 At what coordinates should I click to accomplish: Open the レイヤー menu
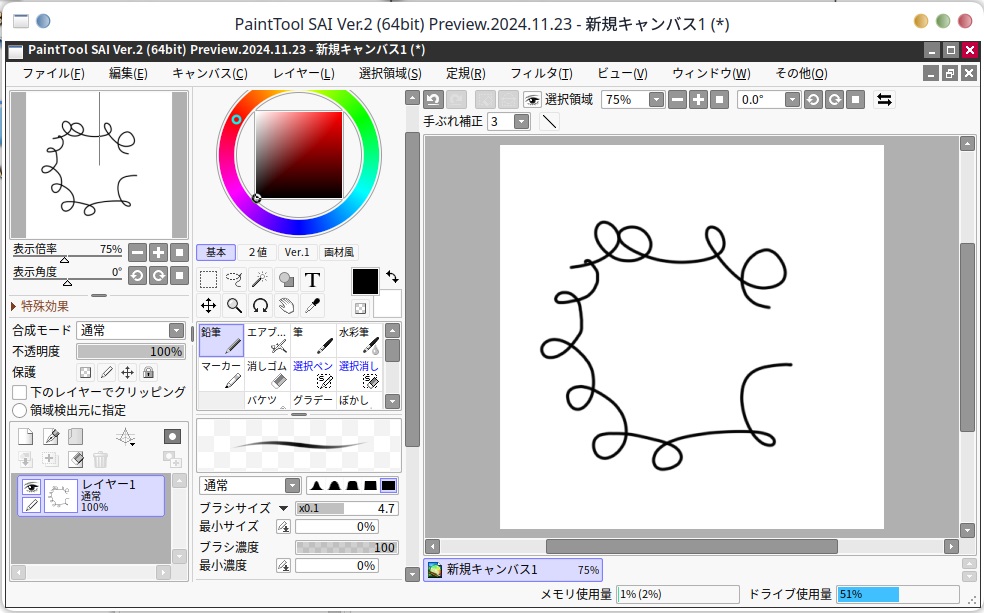tap(303, 73)
